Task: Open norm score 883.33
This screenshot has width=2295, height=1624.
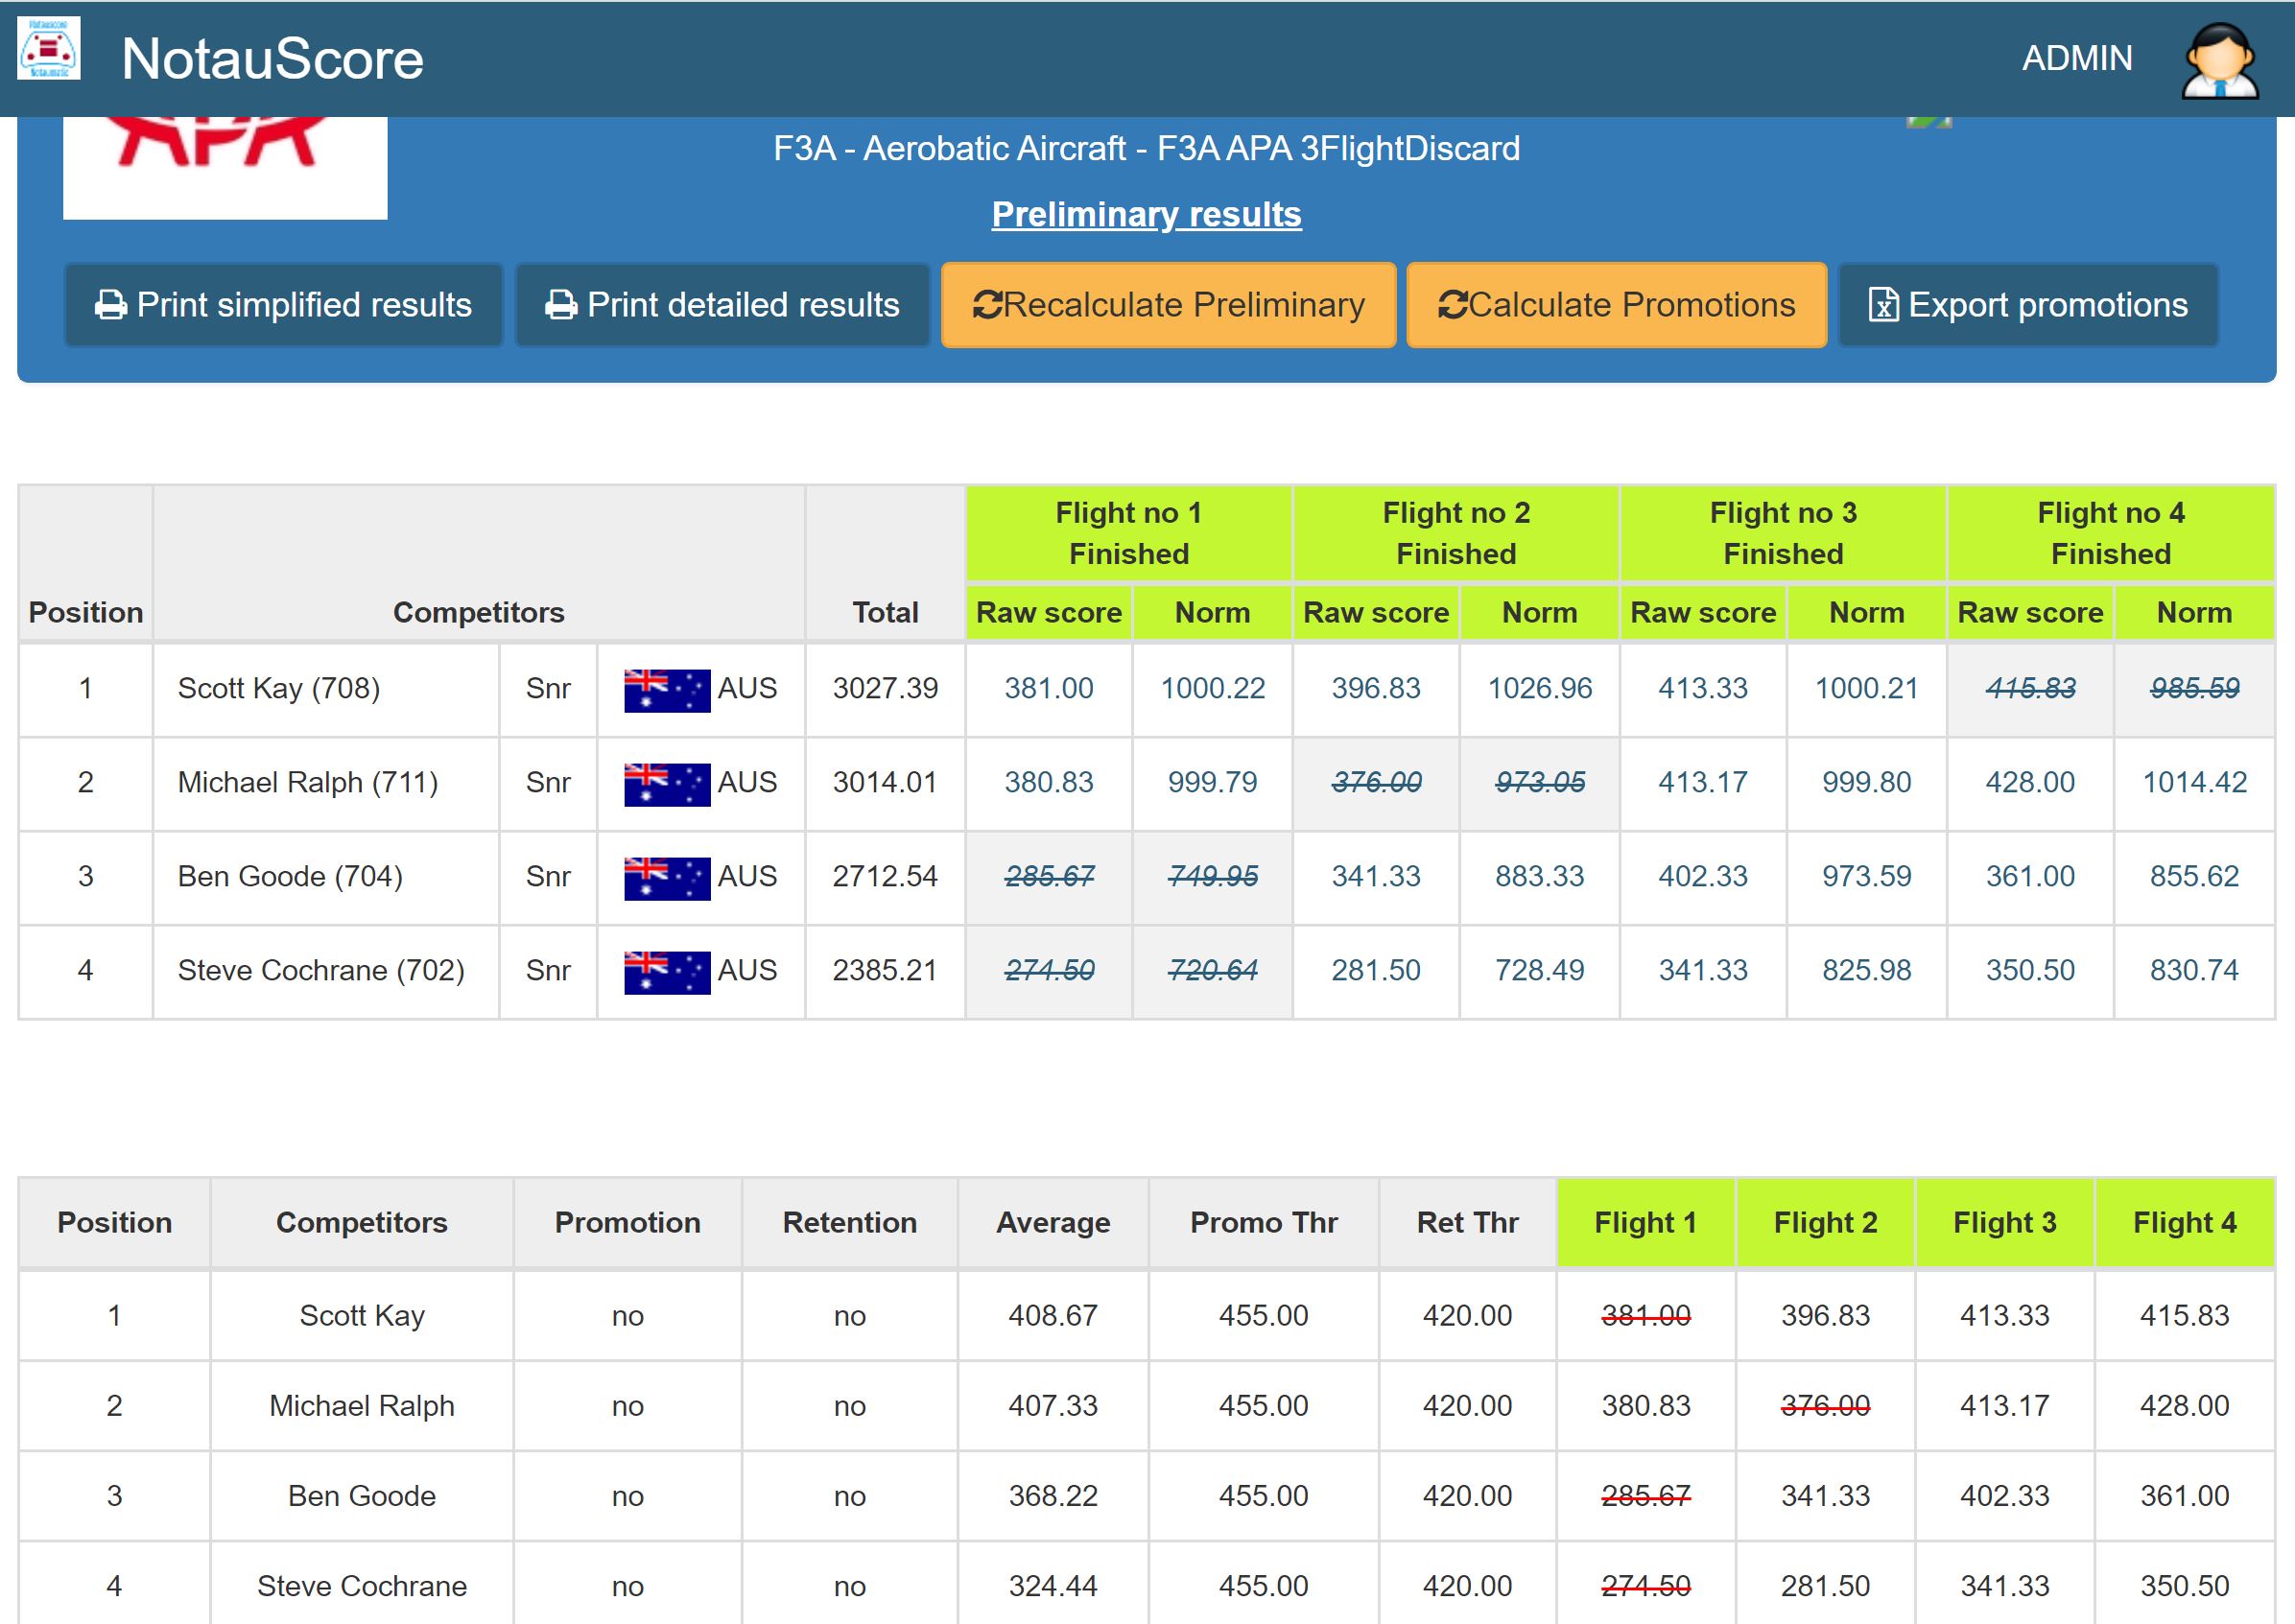Action: (1540, 876)
